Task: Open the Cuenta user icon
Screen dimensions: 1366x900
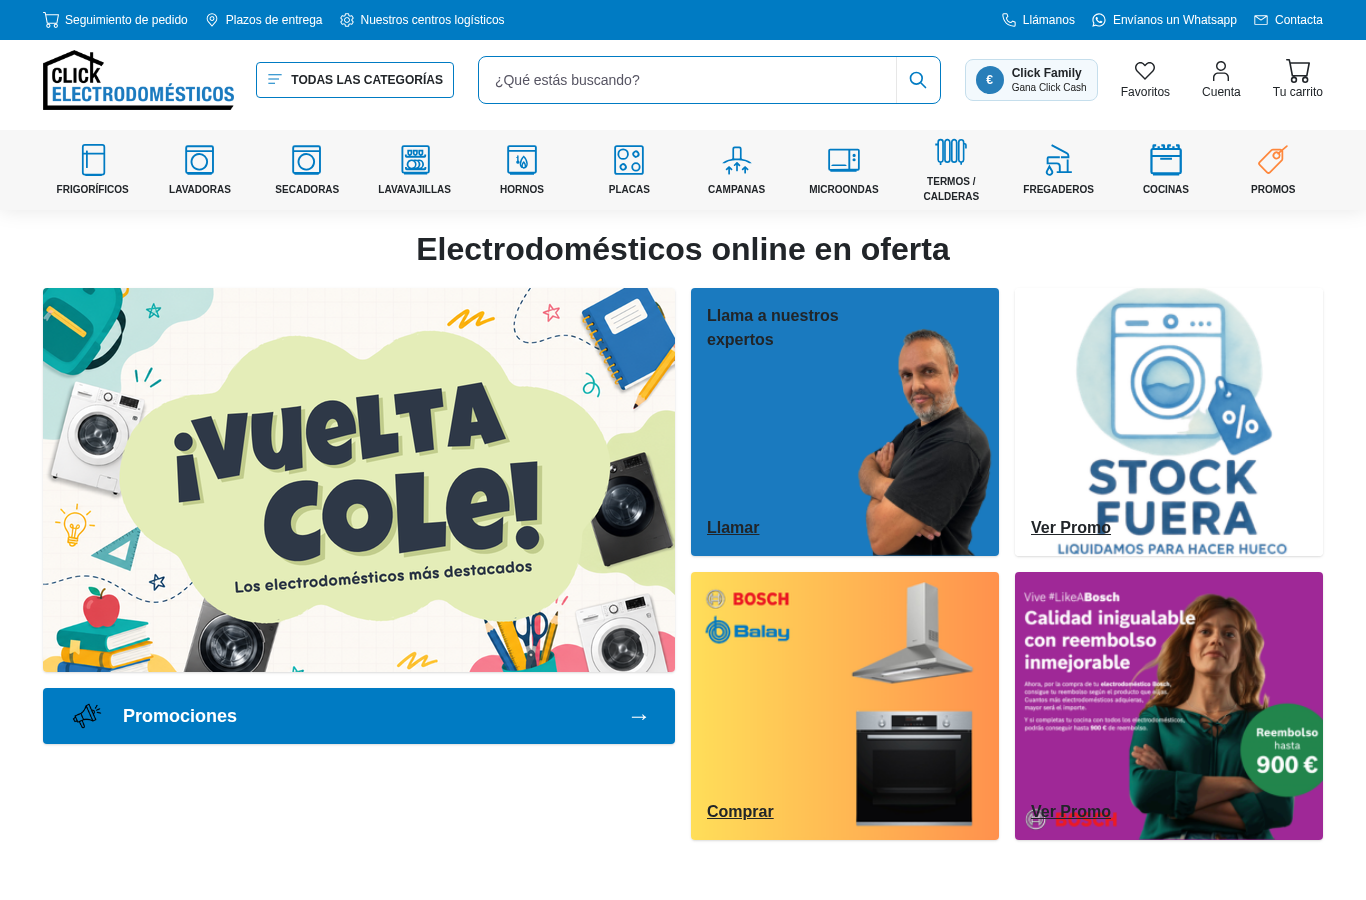Action: [x=1221, y=71]
